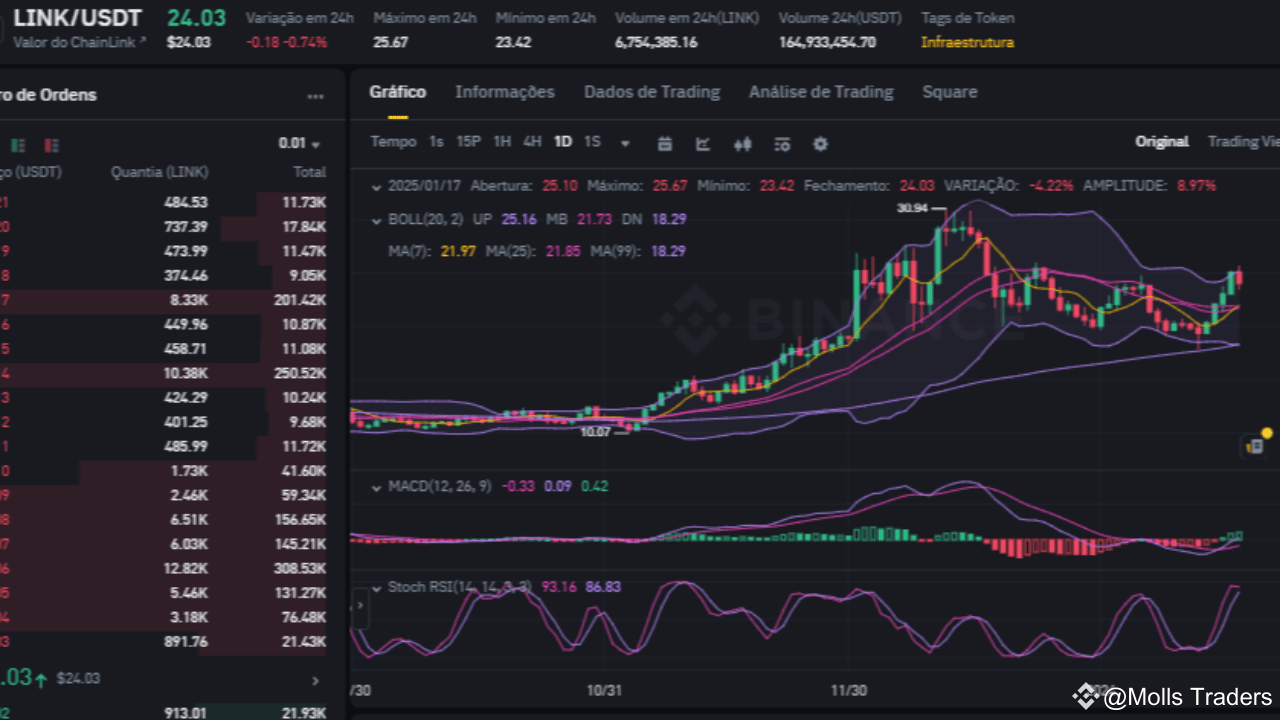The height and width of the screenshot is (720, 1280).
Task: Toggle the 1S timeframe option
Action: click(592, 141)
